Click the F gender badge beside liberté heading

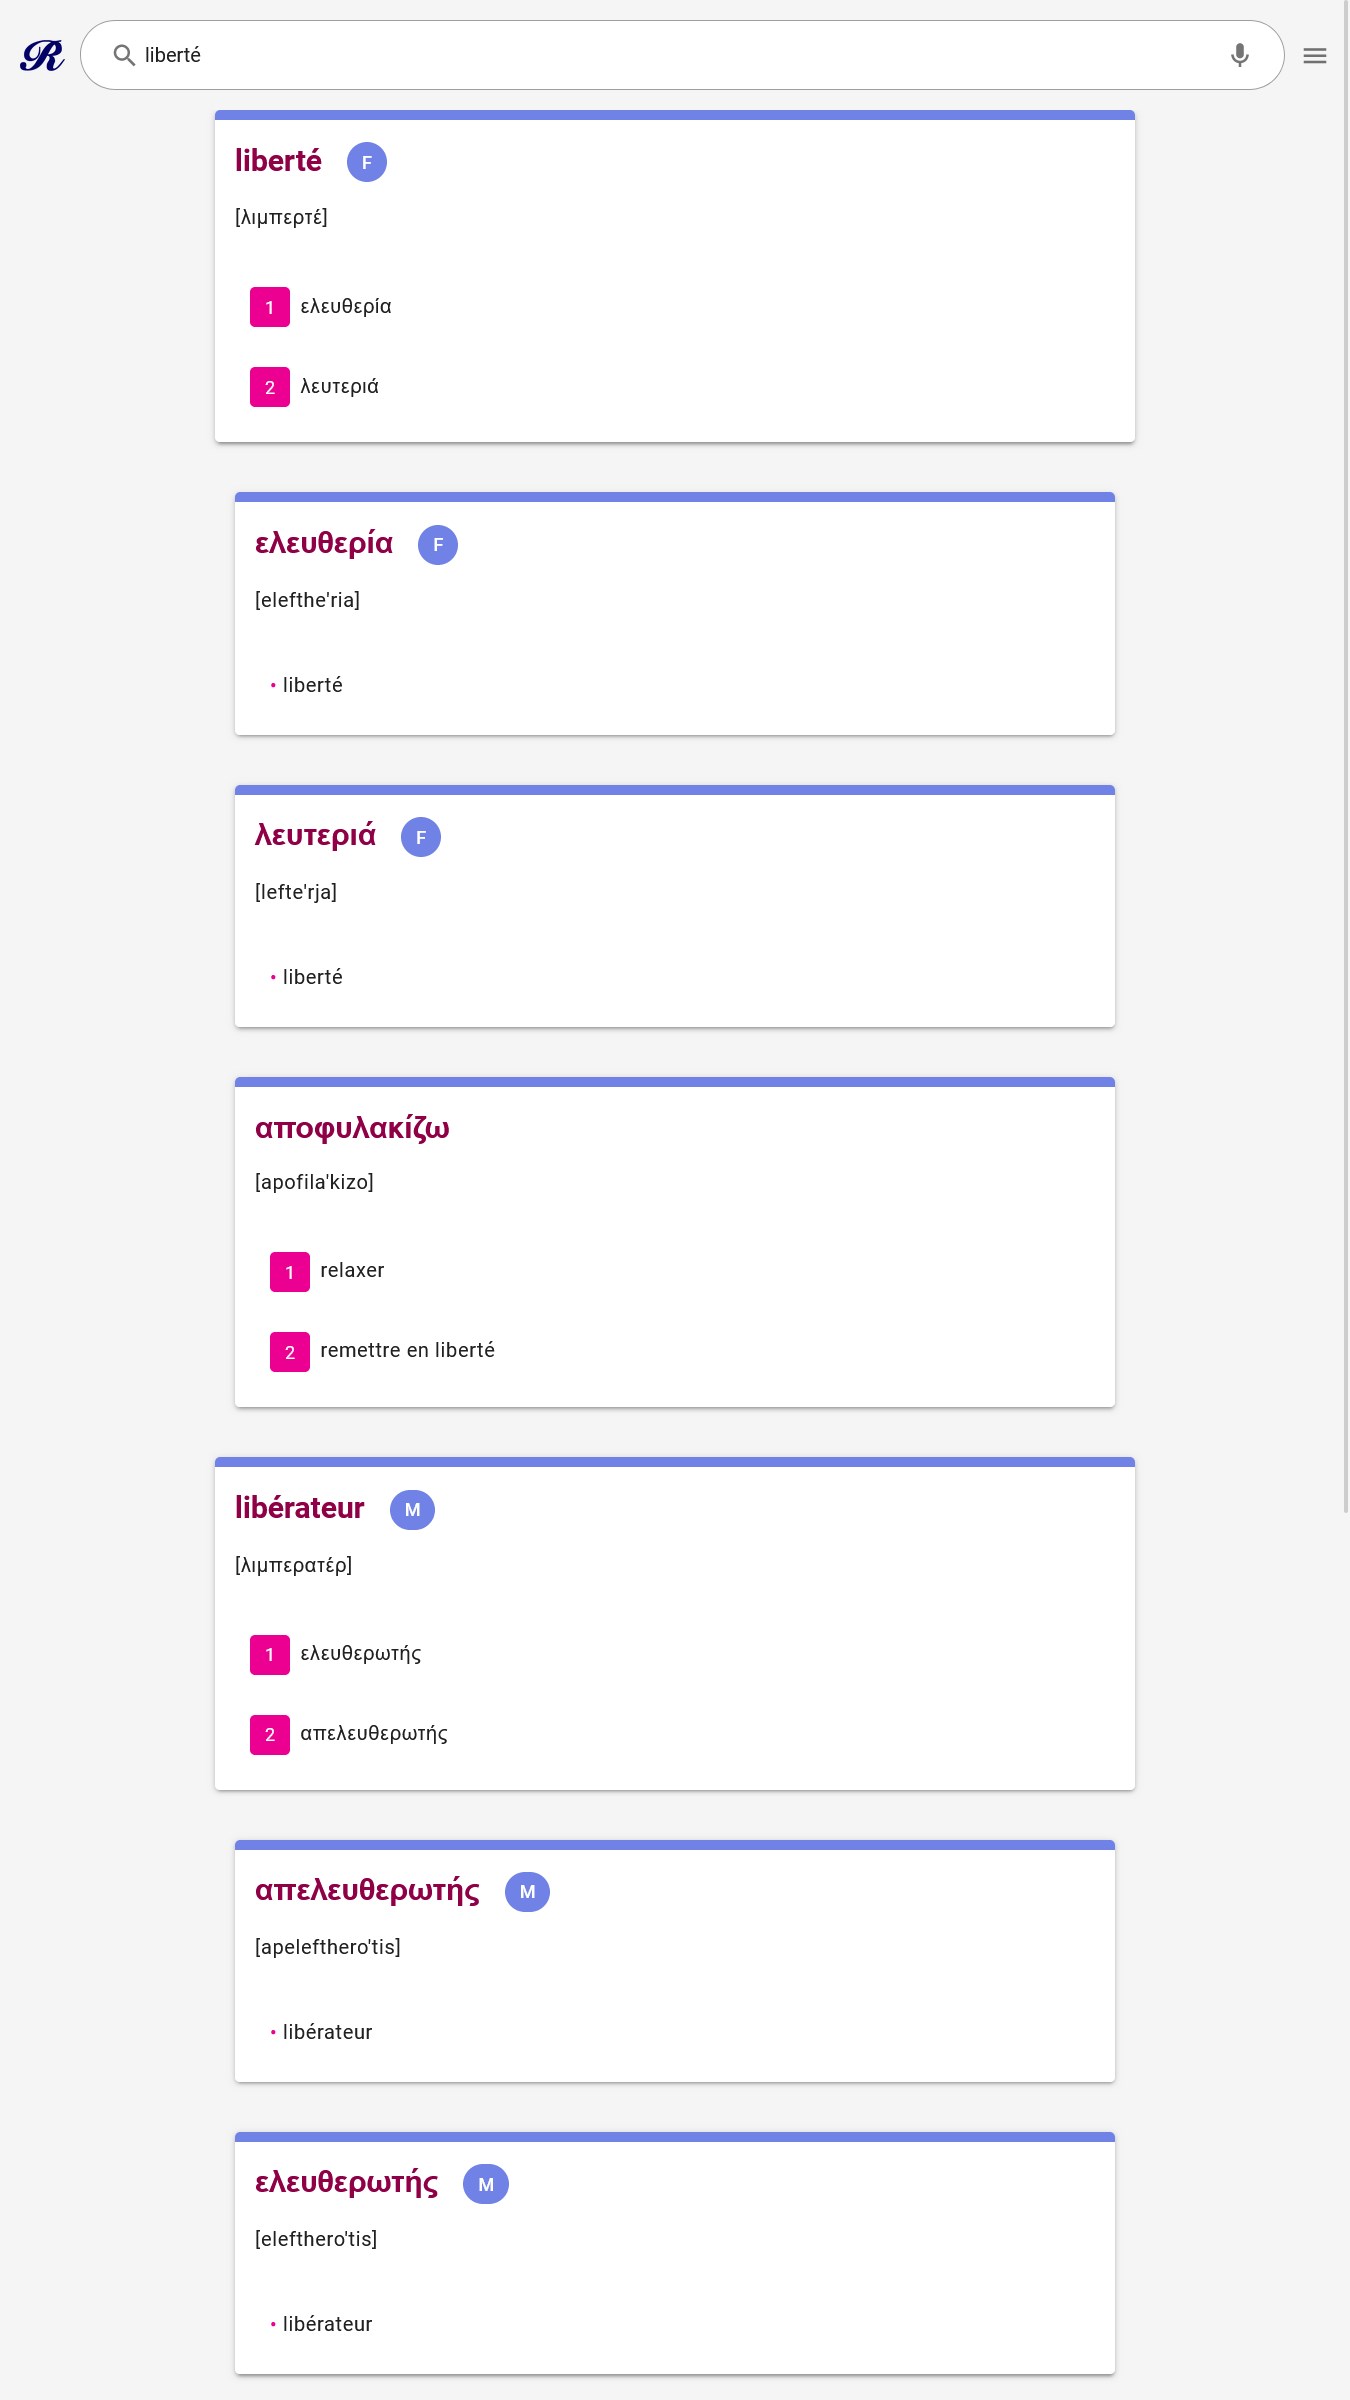coord(367,162)
